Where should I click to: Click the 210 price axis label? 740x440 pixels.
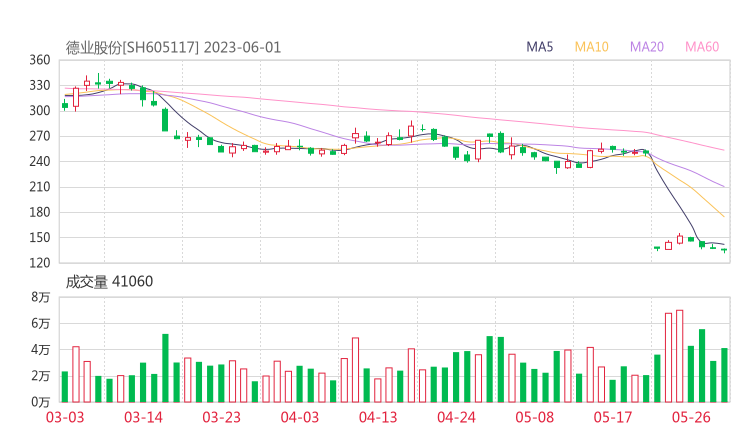[40, 187]
